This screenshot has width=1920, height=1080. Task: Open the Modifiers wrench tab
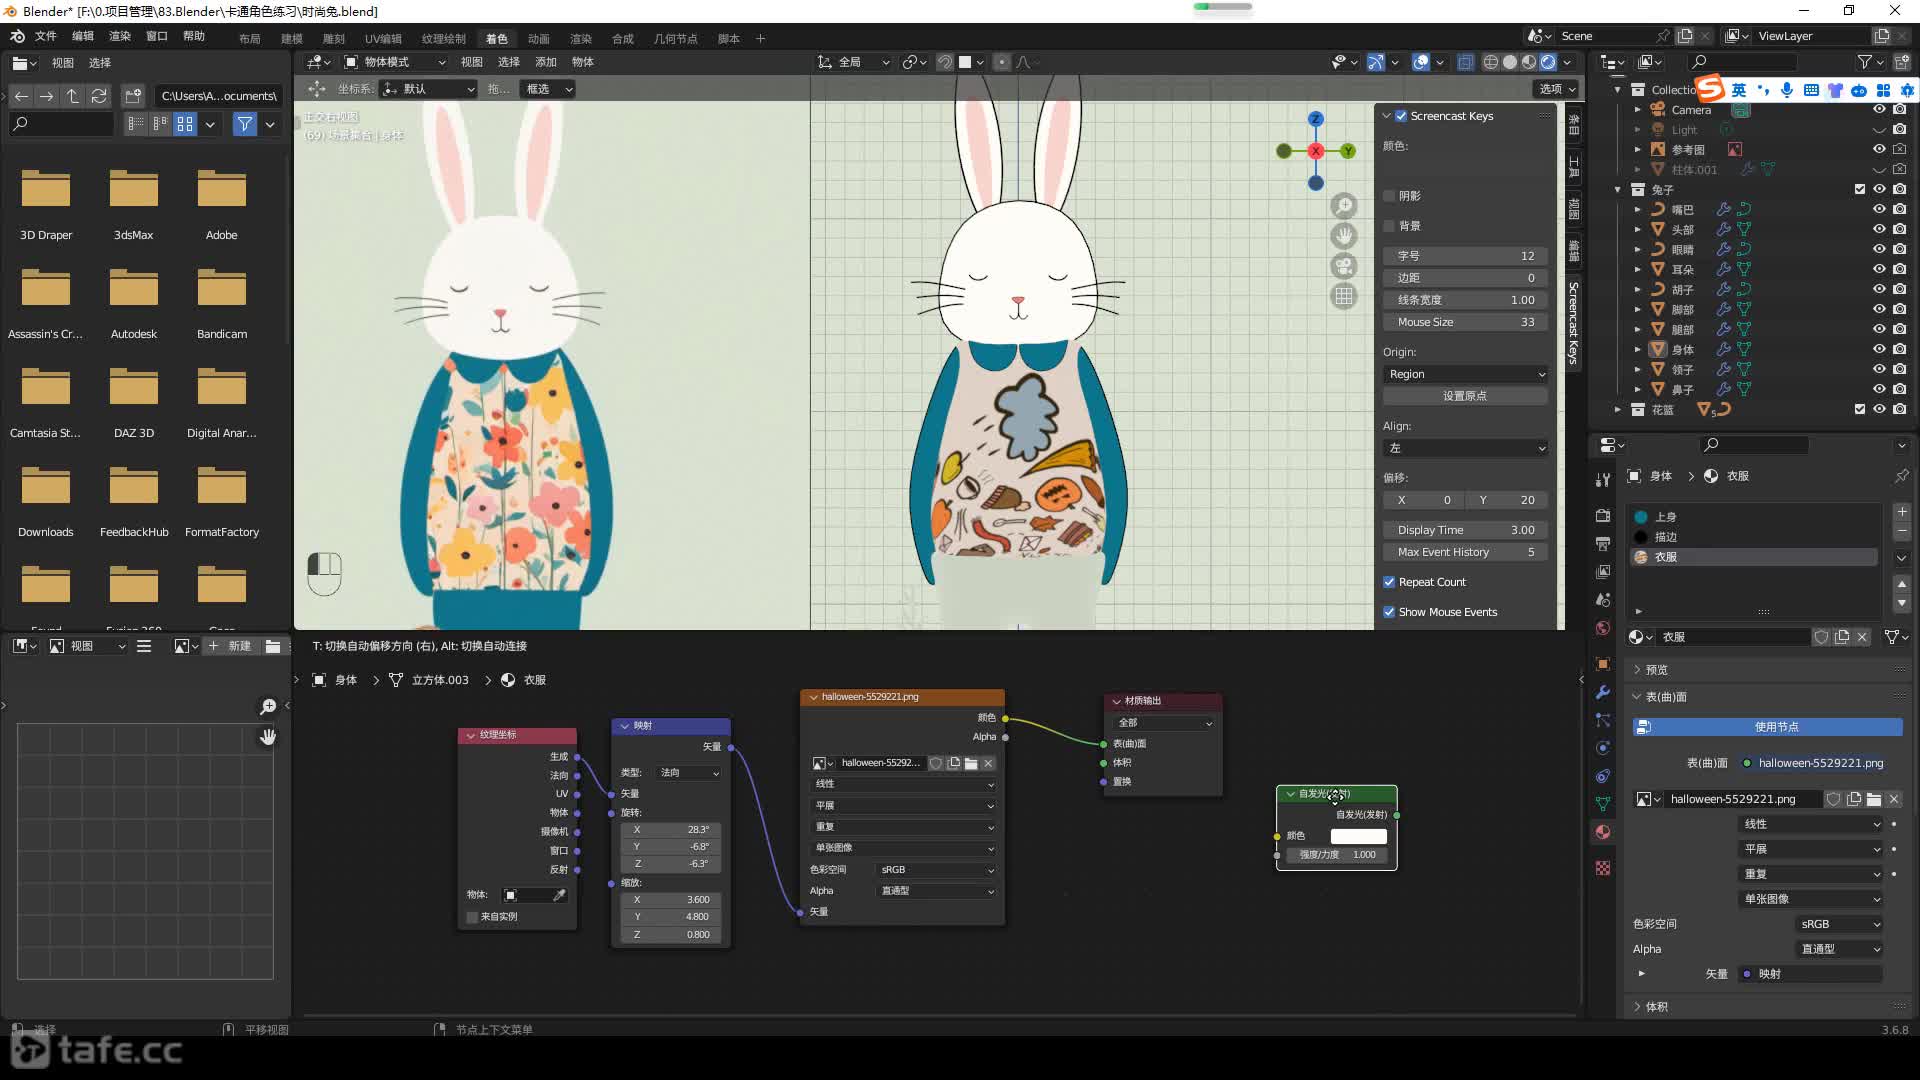click(1603, 692)
